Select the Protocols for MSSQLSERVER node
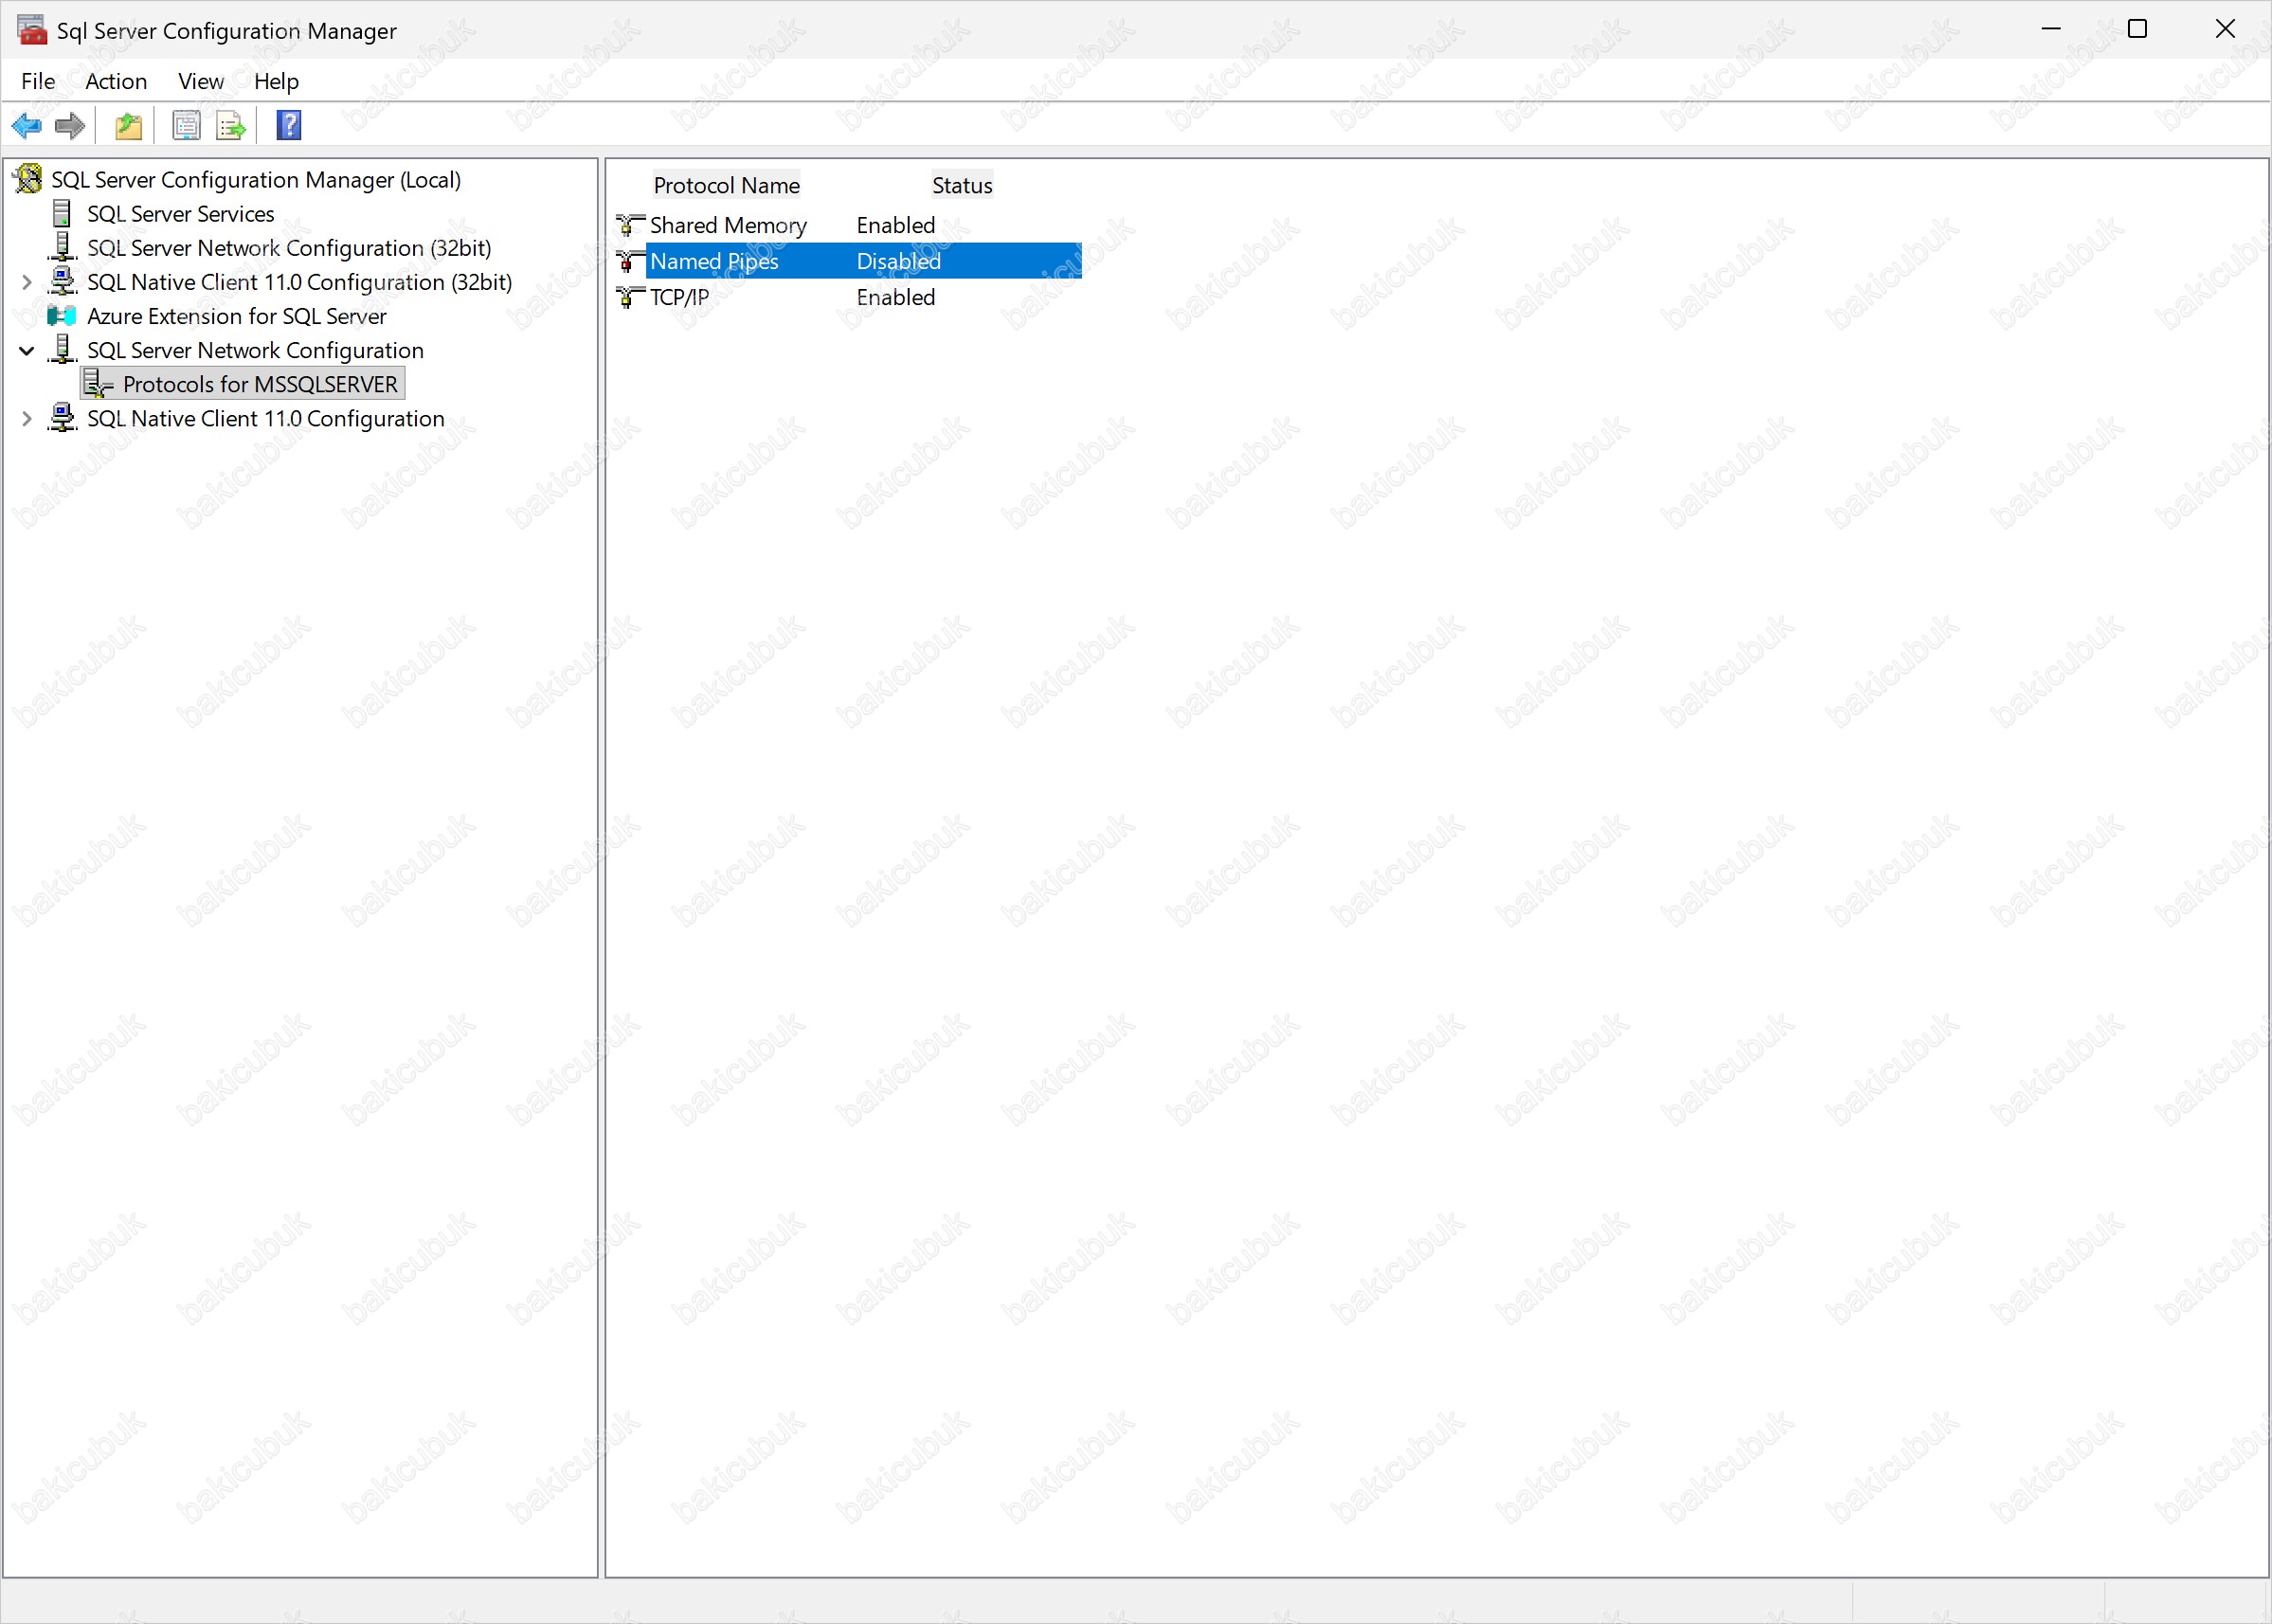Screen dimensions: 2272x1624 coord(259,385)
